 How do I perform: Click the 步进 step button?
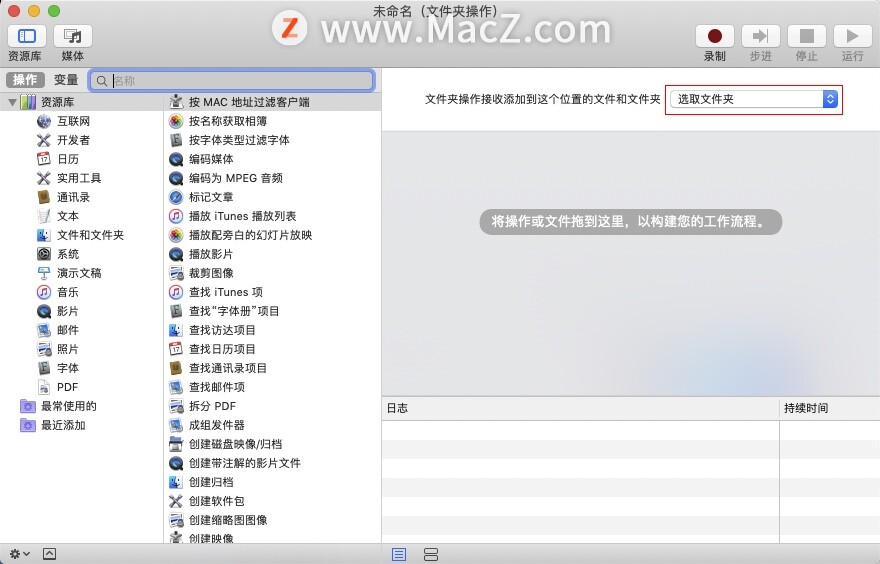(x=760, y=36)
